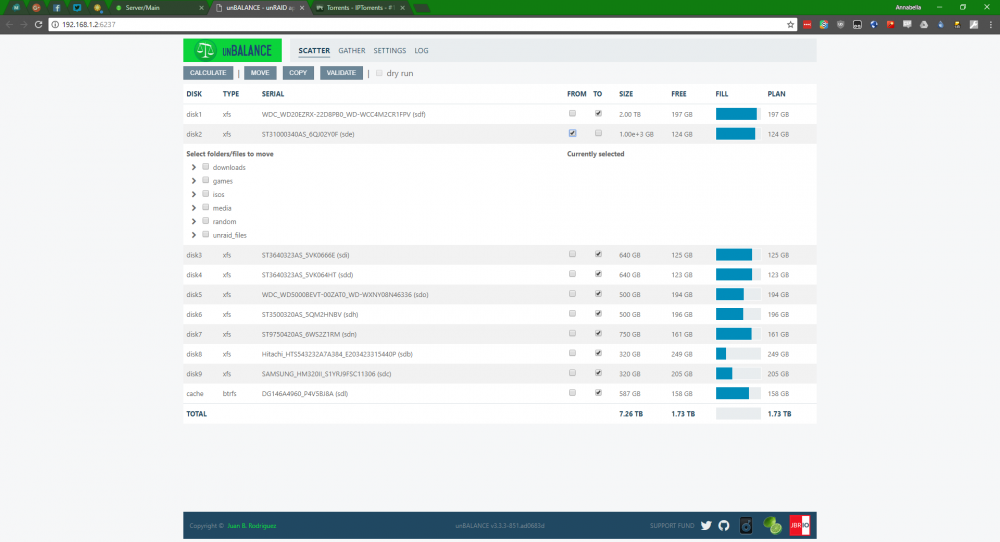1000x542 pixels.
Task: Check the FROM box for disk1
Action: pyautogui.click(x=572, y=114)
